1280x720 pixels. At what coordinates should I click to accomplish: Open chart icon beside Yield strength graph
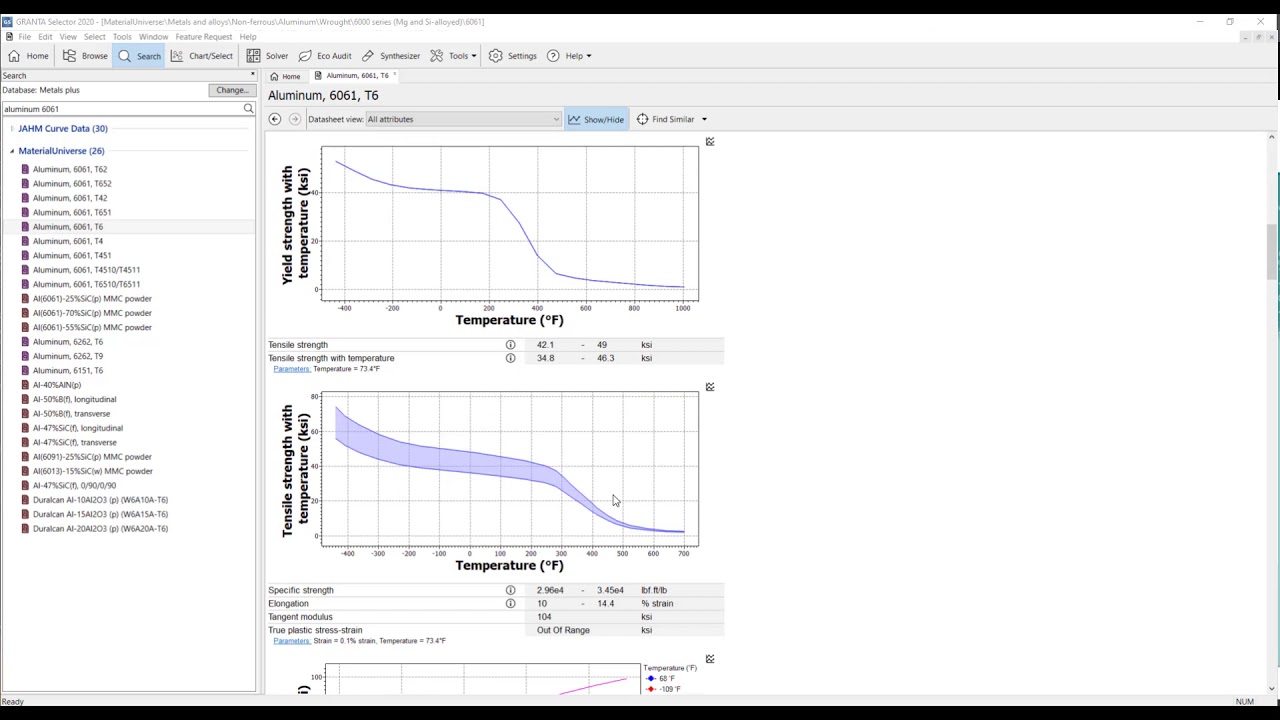[710, 142]
